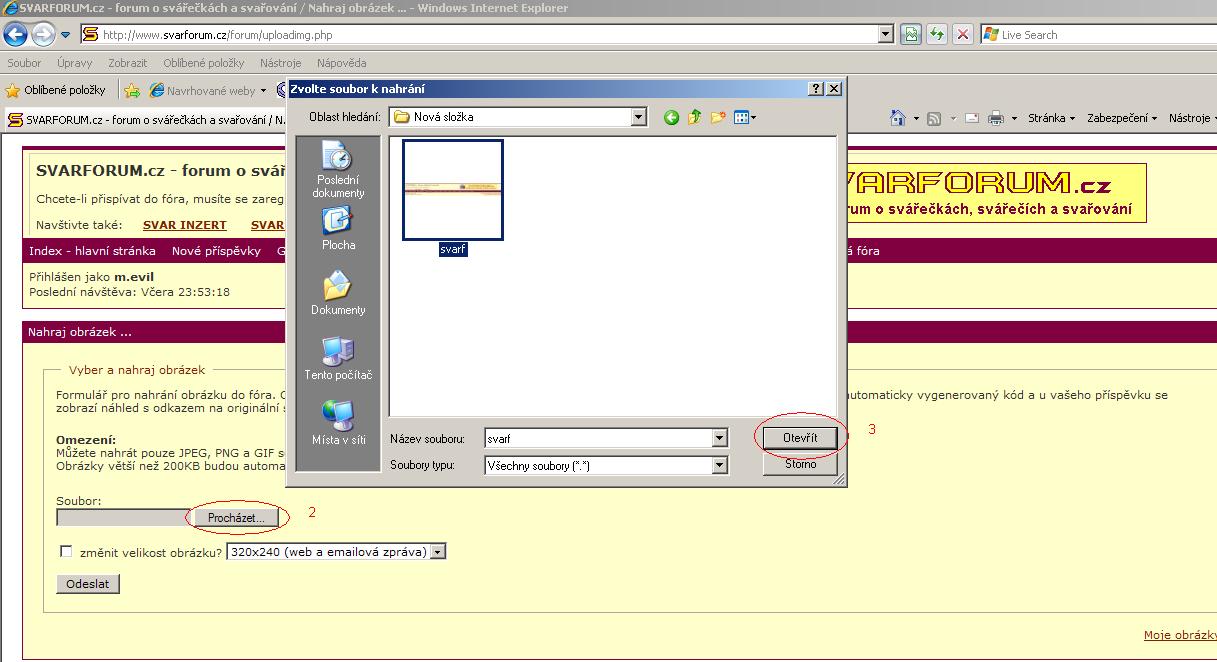Open the Nástroje menu in the menu bar

[x=281, y=63]
